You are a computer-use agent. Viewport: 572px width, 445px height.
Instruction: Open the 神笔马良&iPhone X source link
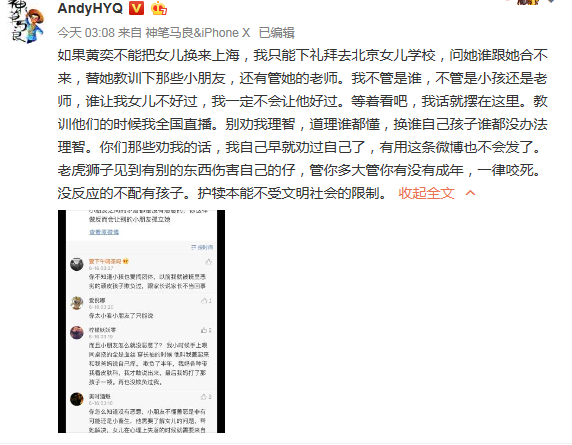(198, 33)
